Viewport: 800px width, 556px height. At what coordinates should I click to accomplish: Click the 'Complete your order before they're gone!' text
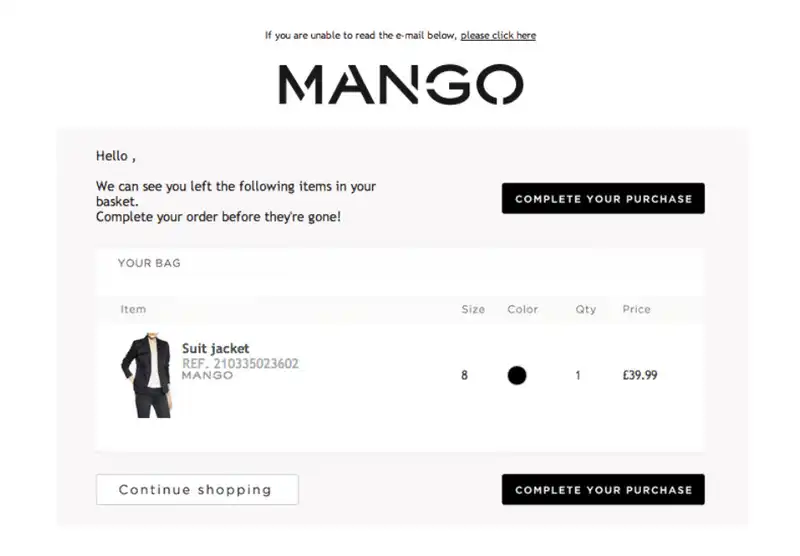pos(218,217)
